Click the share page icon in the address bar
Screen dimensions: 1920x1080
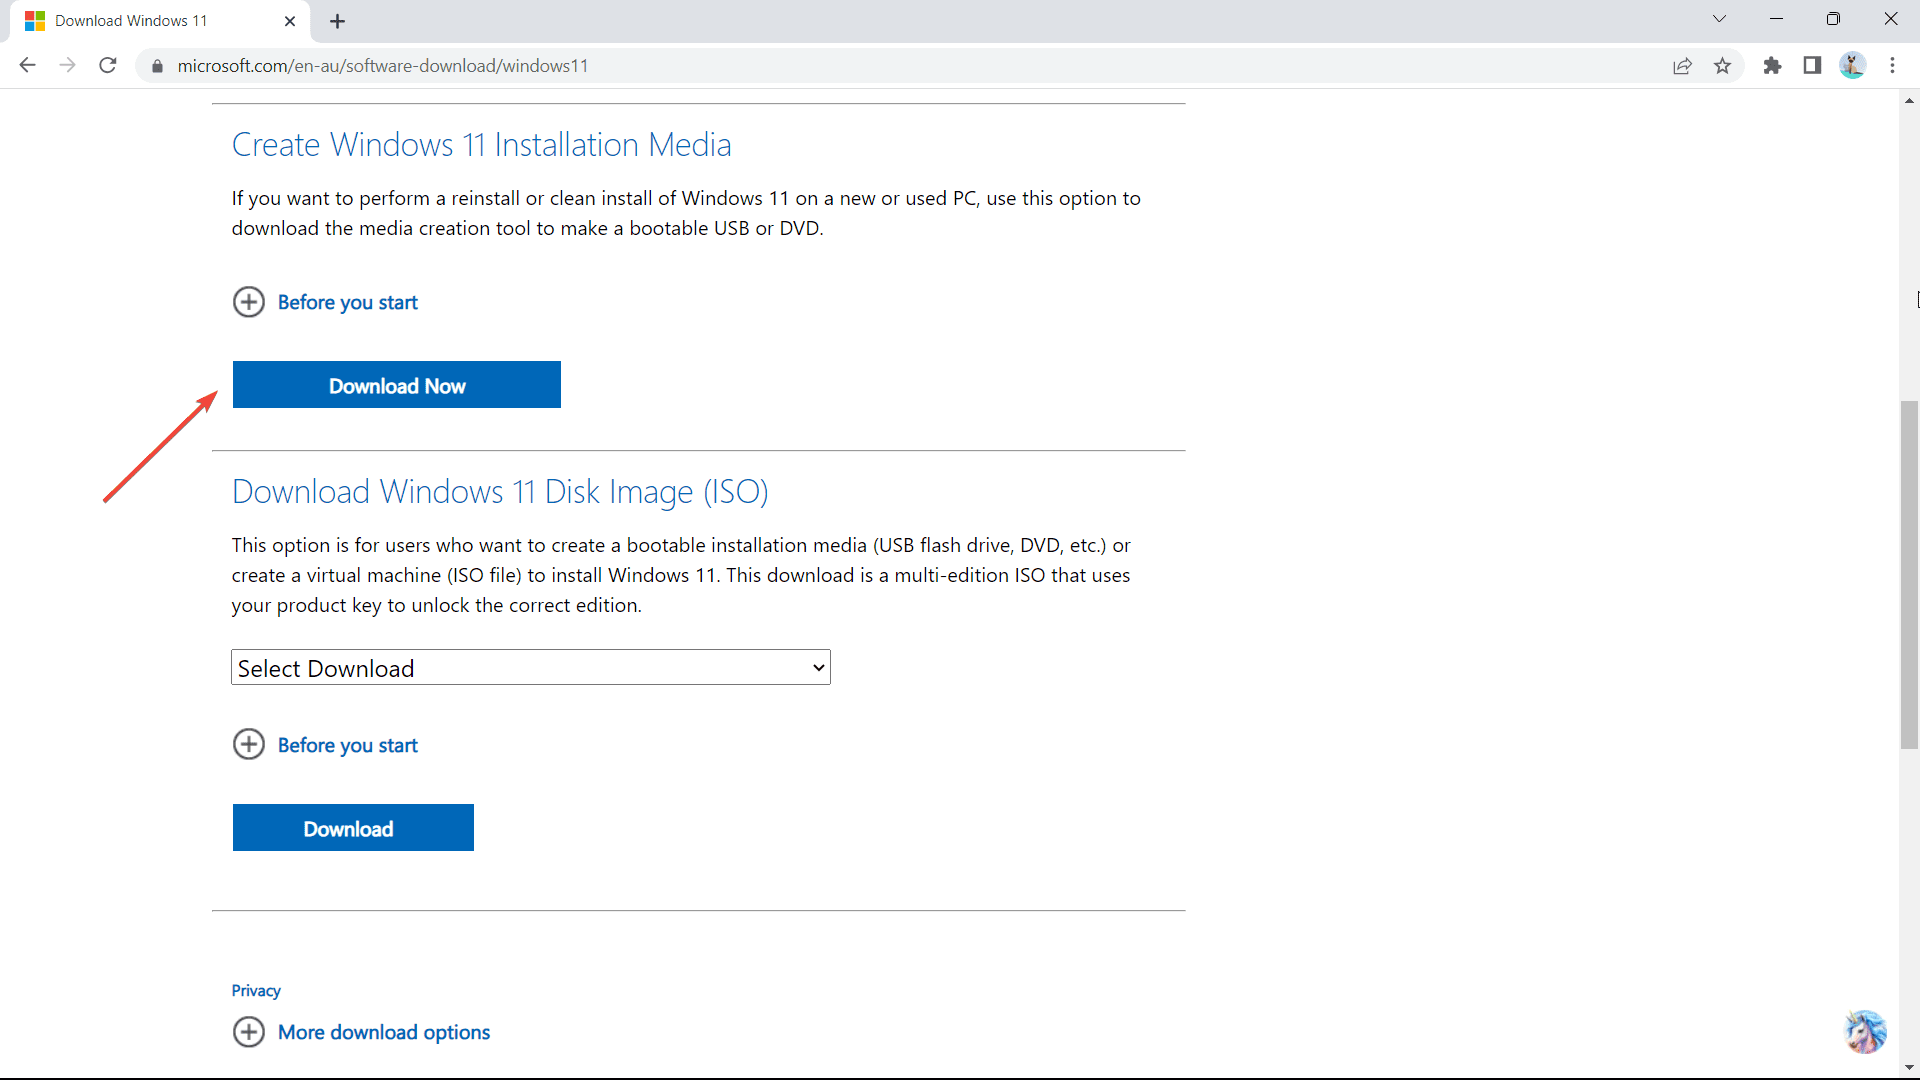tap(1682, 66)
